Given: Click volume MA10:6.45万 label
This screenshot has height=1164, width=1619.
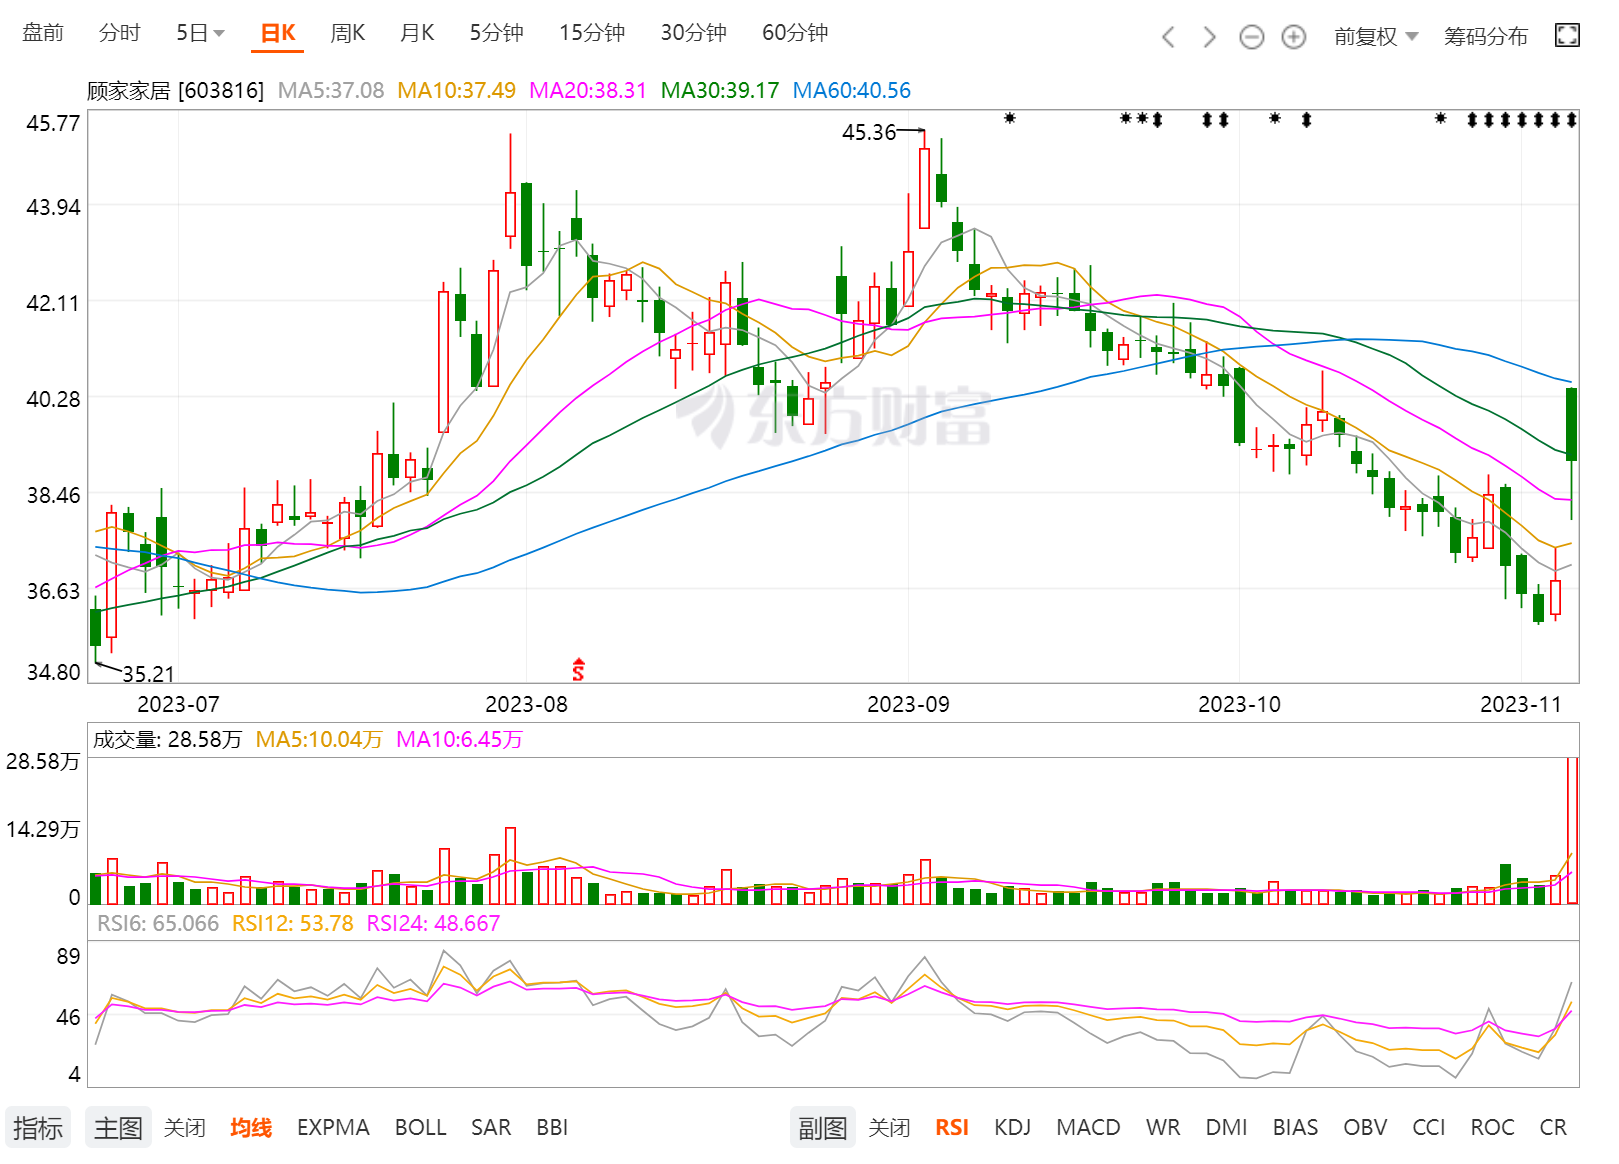Looking at the screenshot, I should pos(459,740).
